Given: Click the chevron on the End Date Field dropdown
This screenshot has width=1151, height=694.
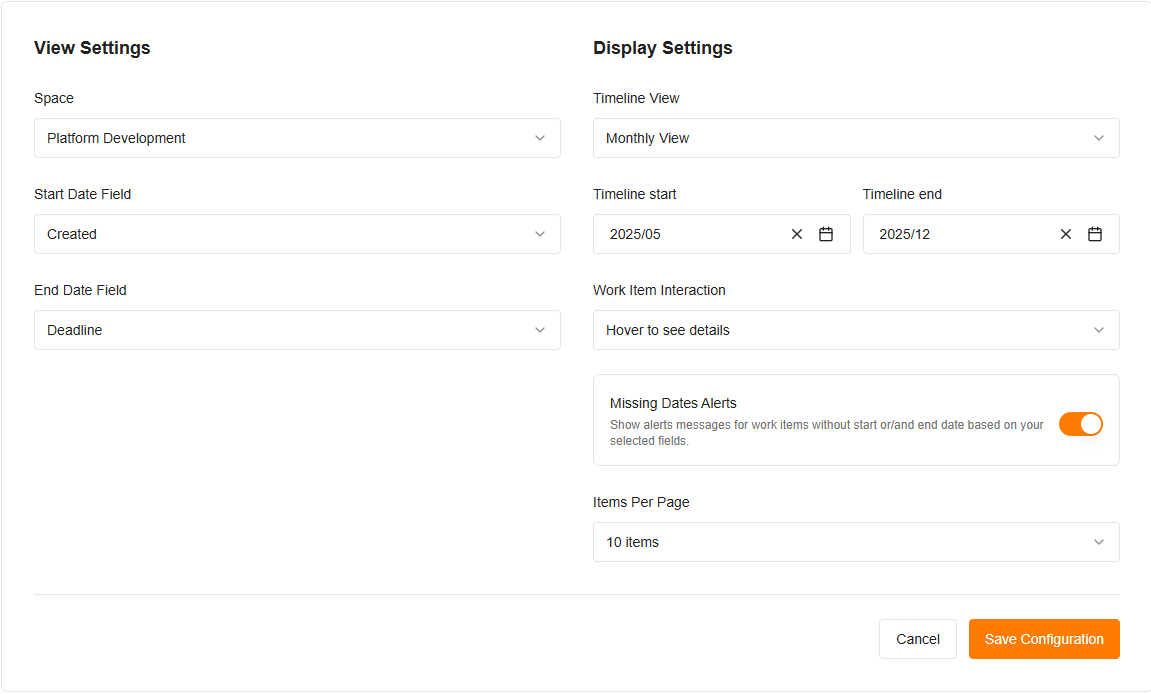Looking at the screenshot, I should [540, 329].
